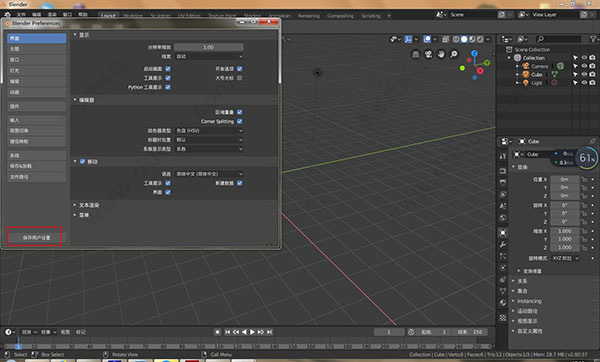Open the Interface section in Preferences sidebar

[x=36, y=38]
